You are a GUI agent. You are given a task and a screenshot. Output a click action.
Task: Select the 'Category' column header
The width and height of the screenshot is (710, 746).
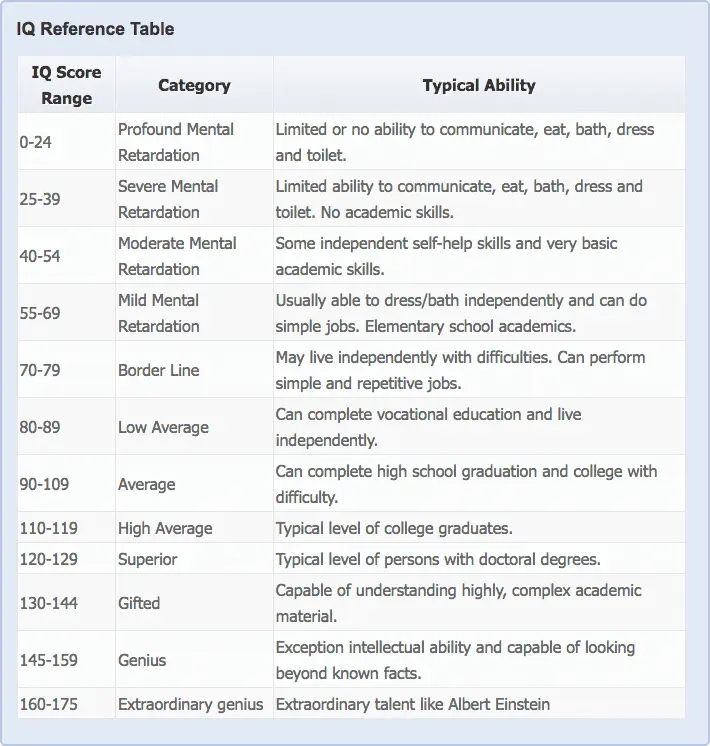tap(194, 86)
